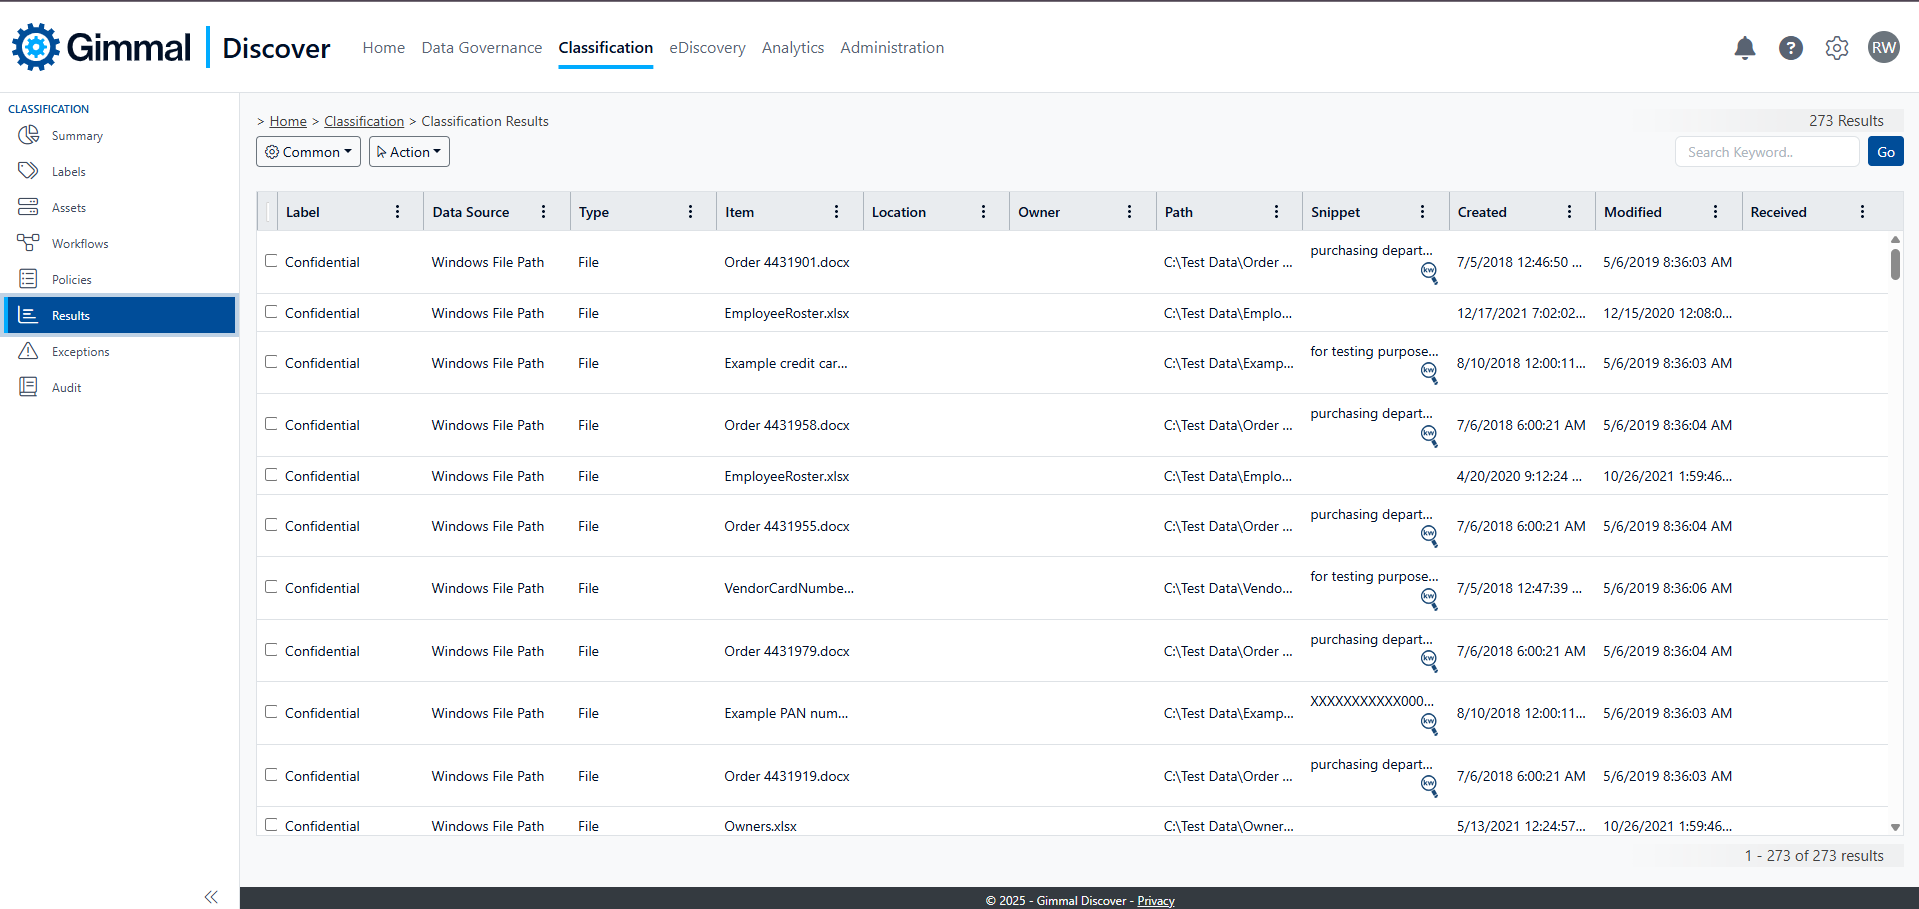Open the Action dropdown menu
The image size is (1919, 909).
pyautogui.click(x=409, y=152)
